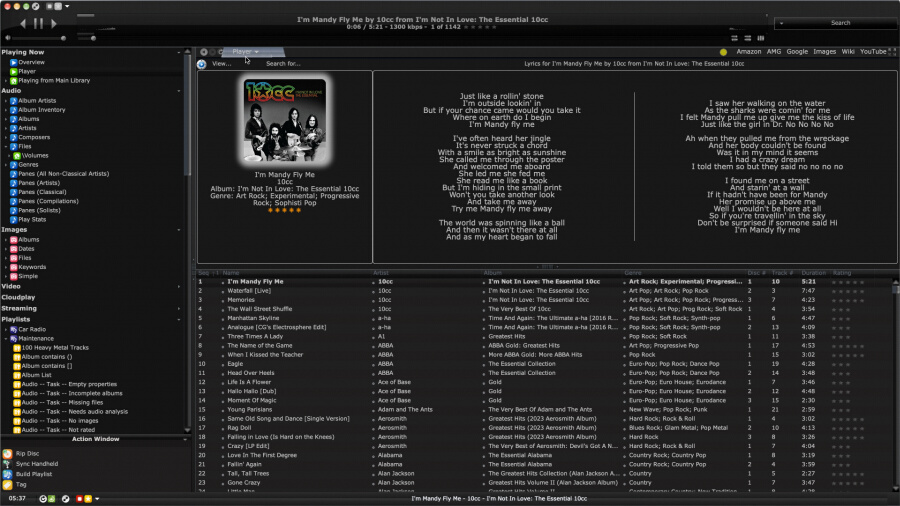
Task: Collapse the Audio section arrow
Action: tap(179, 91)
